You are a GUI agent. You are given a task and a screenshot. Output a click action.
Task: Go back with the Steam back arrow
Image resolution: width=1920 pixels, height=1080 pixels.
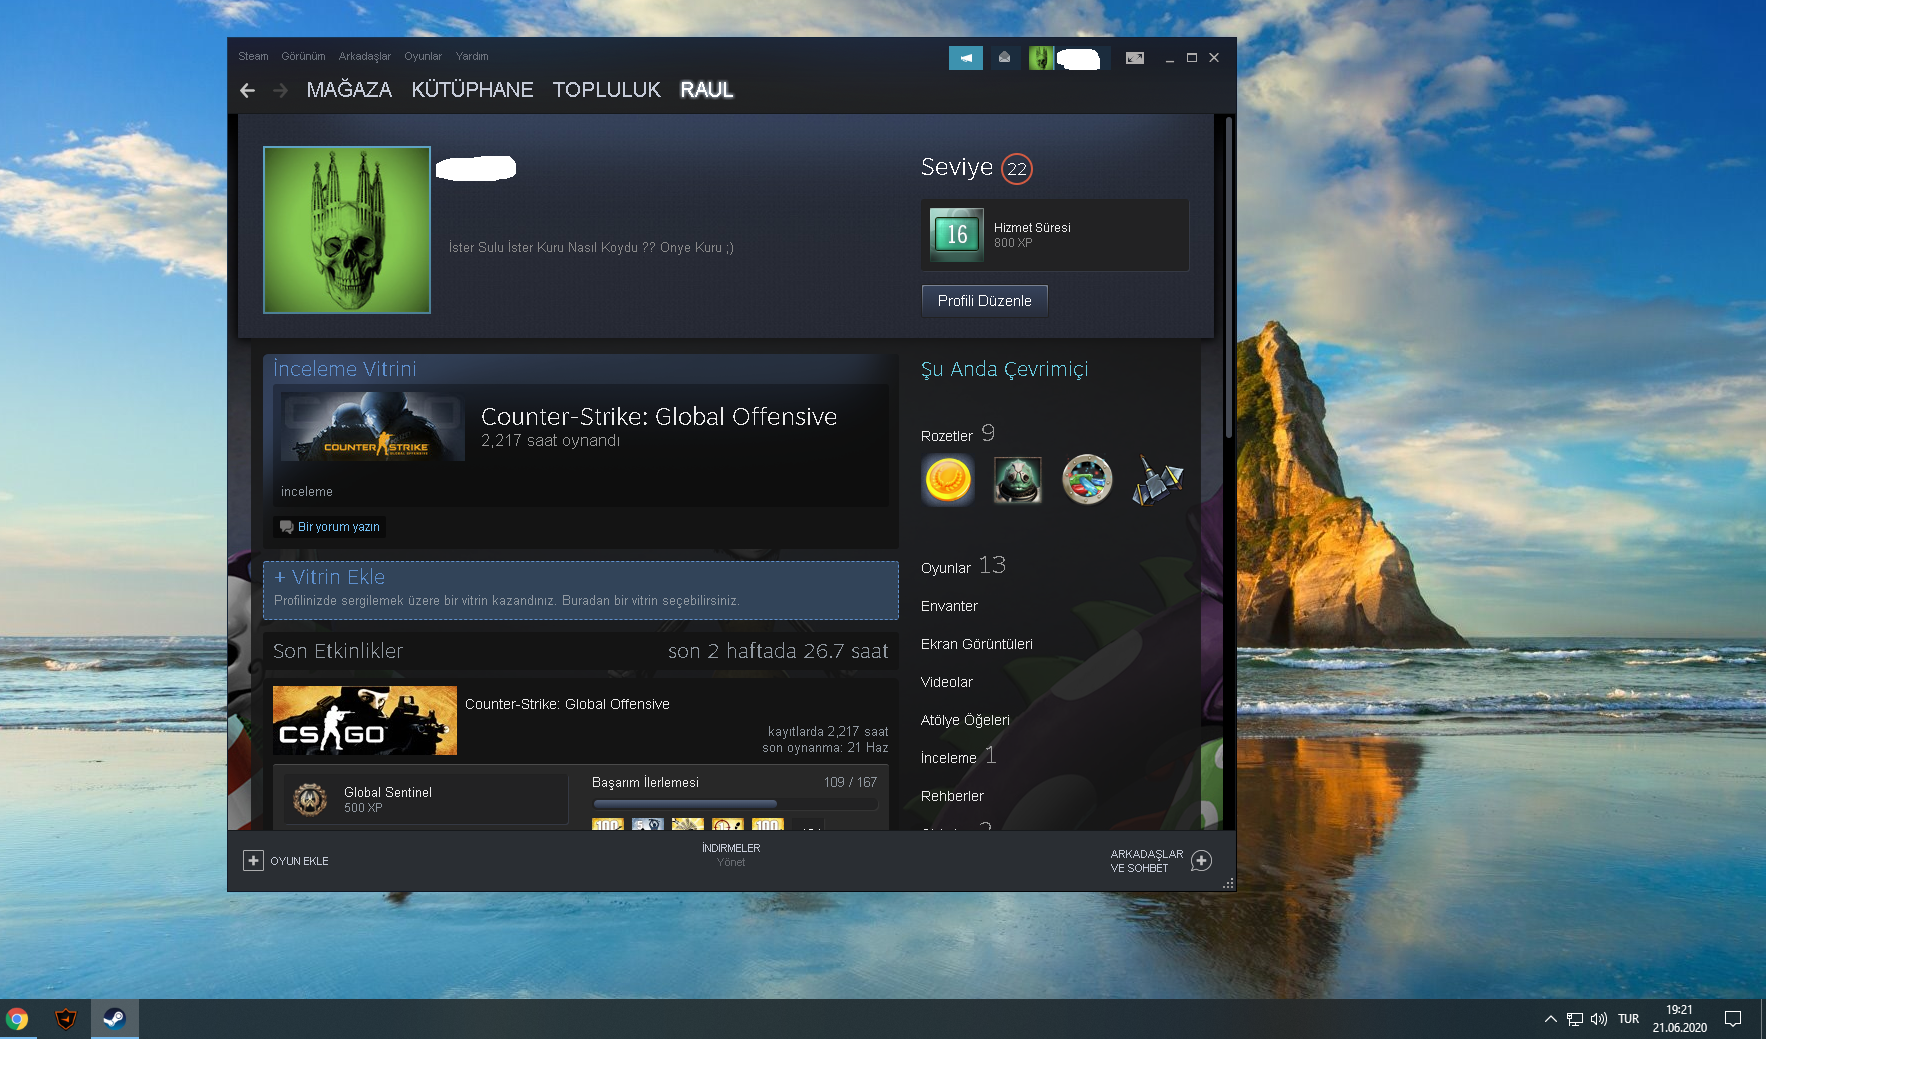pos(247,91)
